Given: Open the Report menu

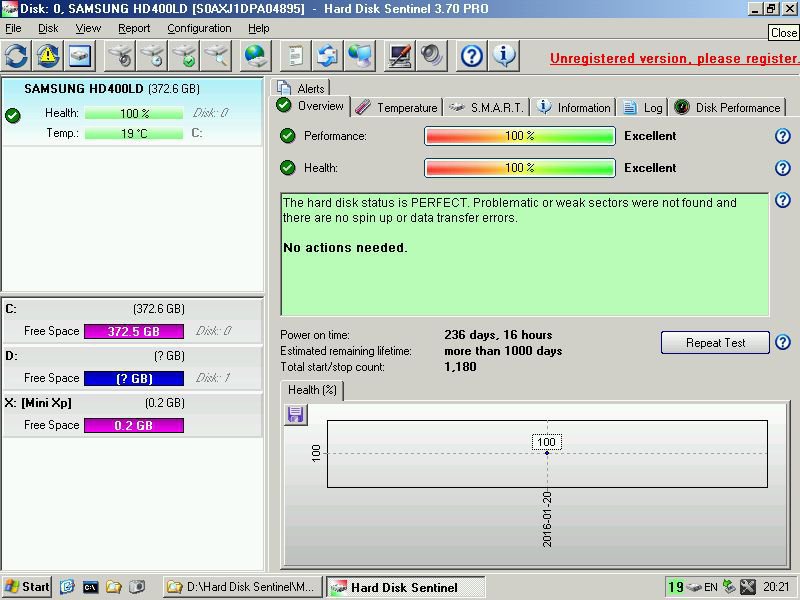Looking at the screenshot, I should click(x=134, y=29).
